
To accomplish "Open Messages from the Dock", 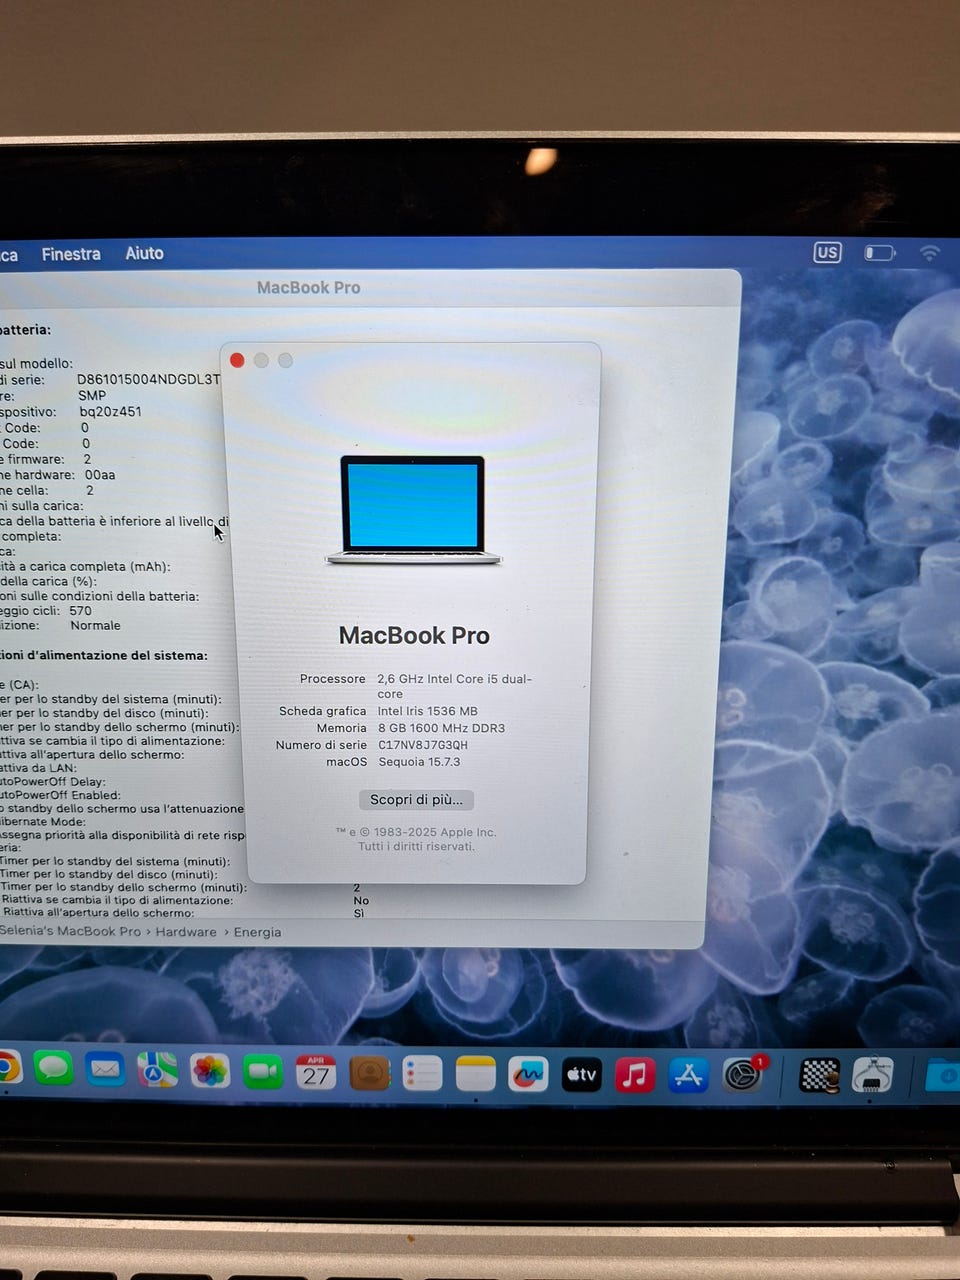I will [x=53, y=1069].
